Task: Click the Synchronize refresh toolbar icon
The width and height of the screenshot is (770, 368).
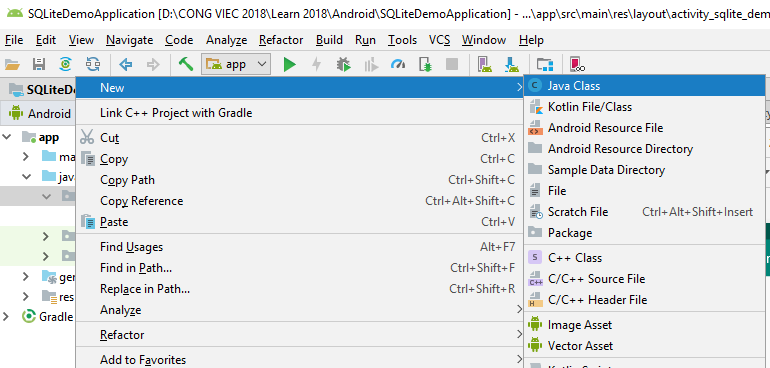Action: [93, 64]
